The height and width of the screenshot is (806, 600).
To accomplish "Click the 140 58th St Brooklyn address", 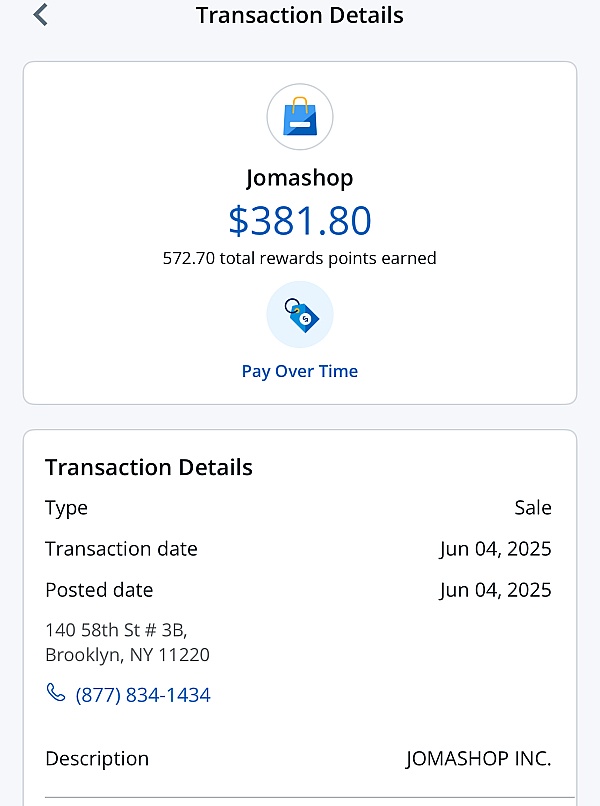I will (x=127, y=643).
